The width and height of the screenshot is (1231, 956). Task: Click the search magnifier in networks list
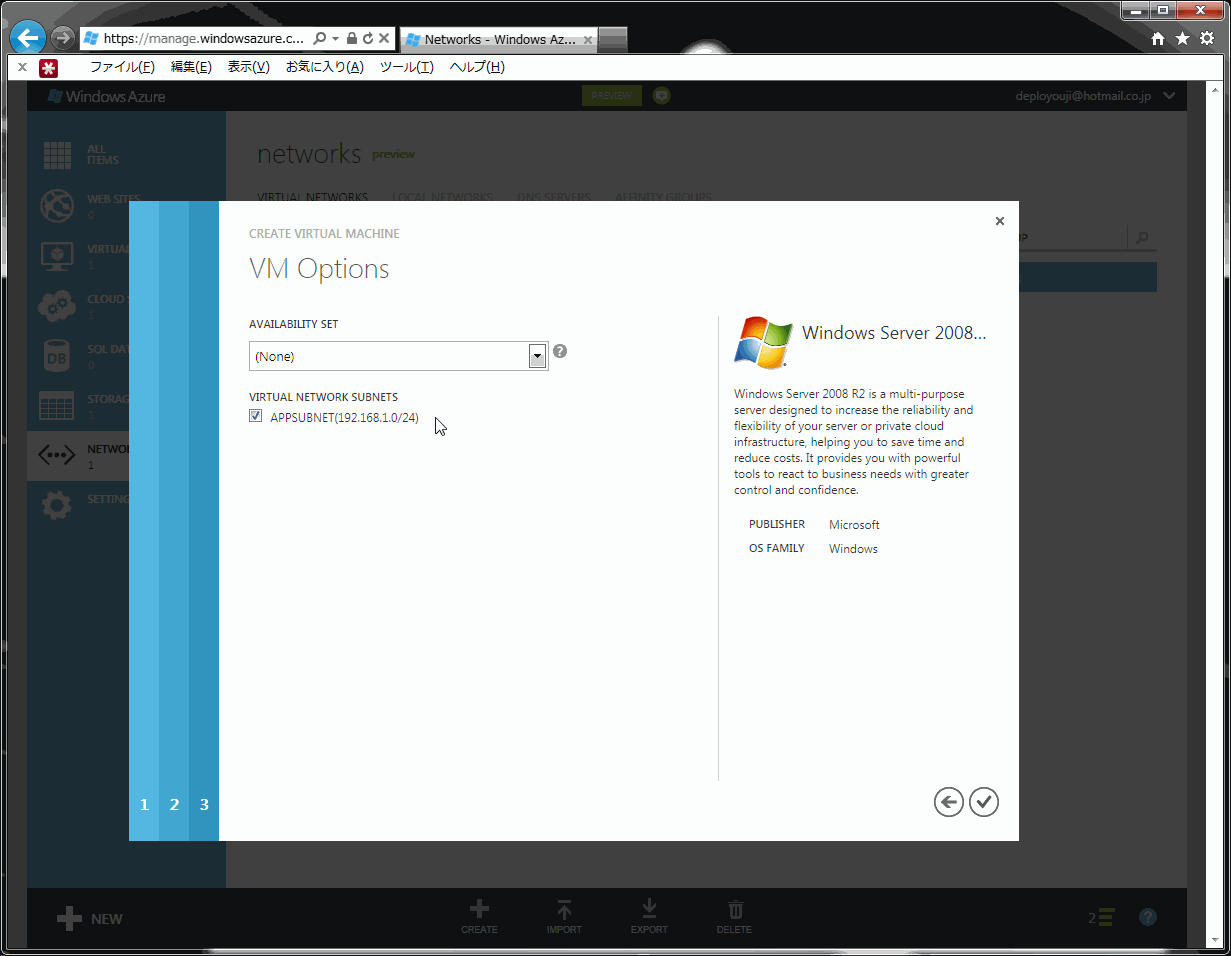tap(1142, 238)
